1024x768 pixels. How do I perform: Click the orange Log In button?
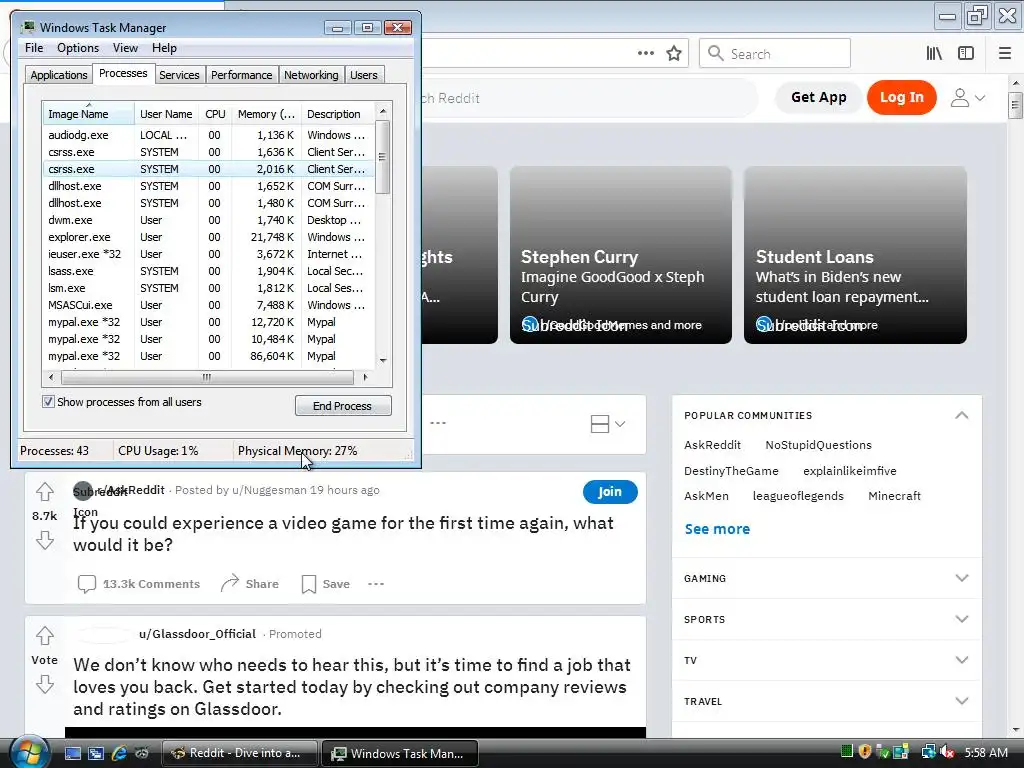[x=901, y=97]
